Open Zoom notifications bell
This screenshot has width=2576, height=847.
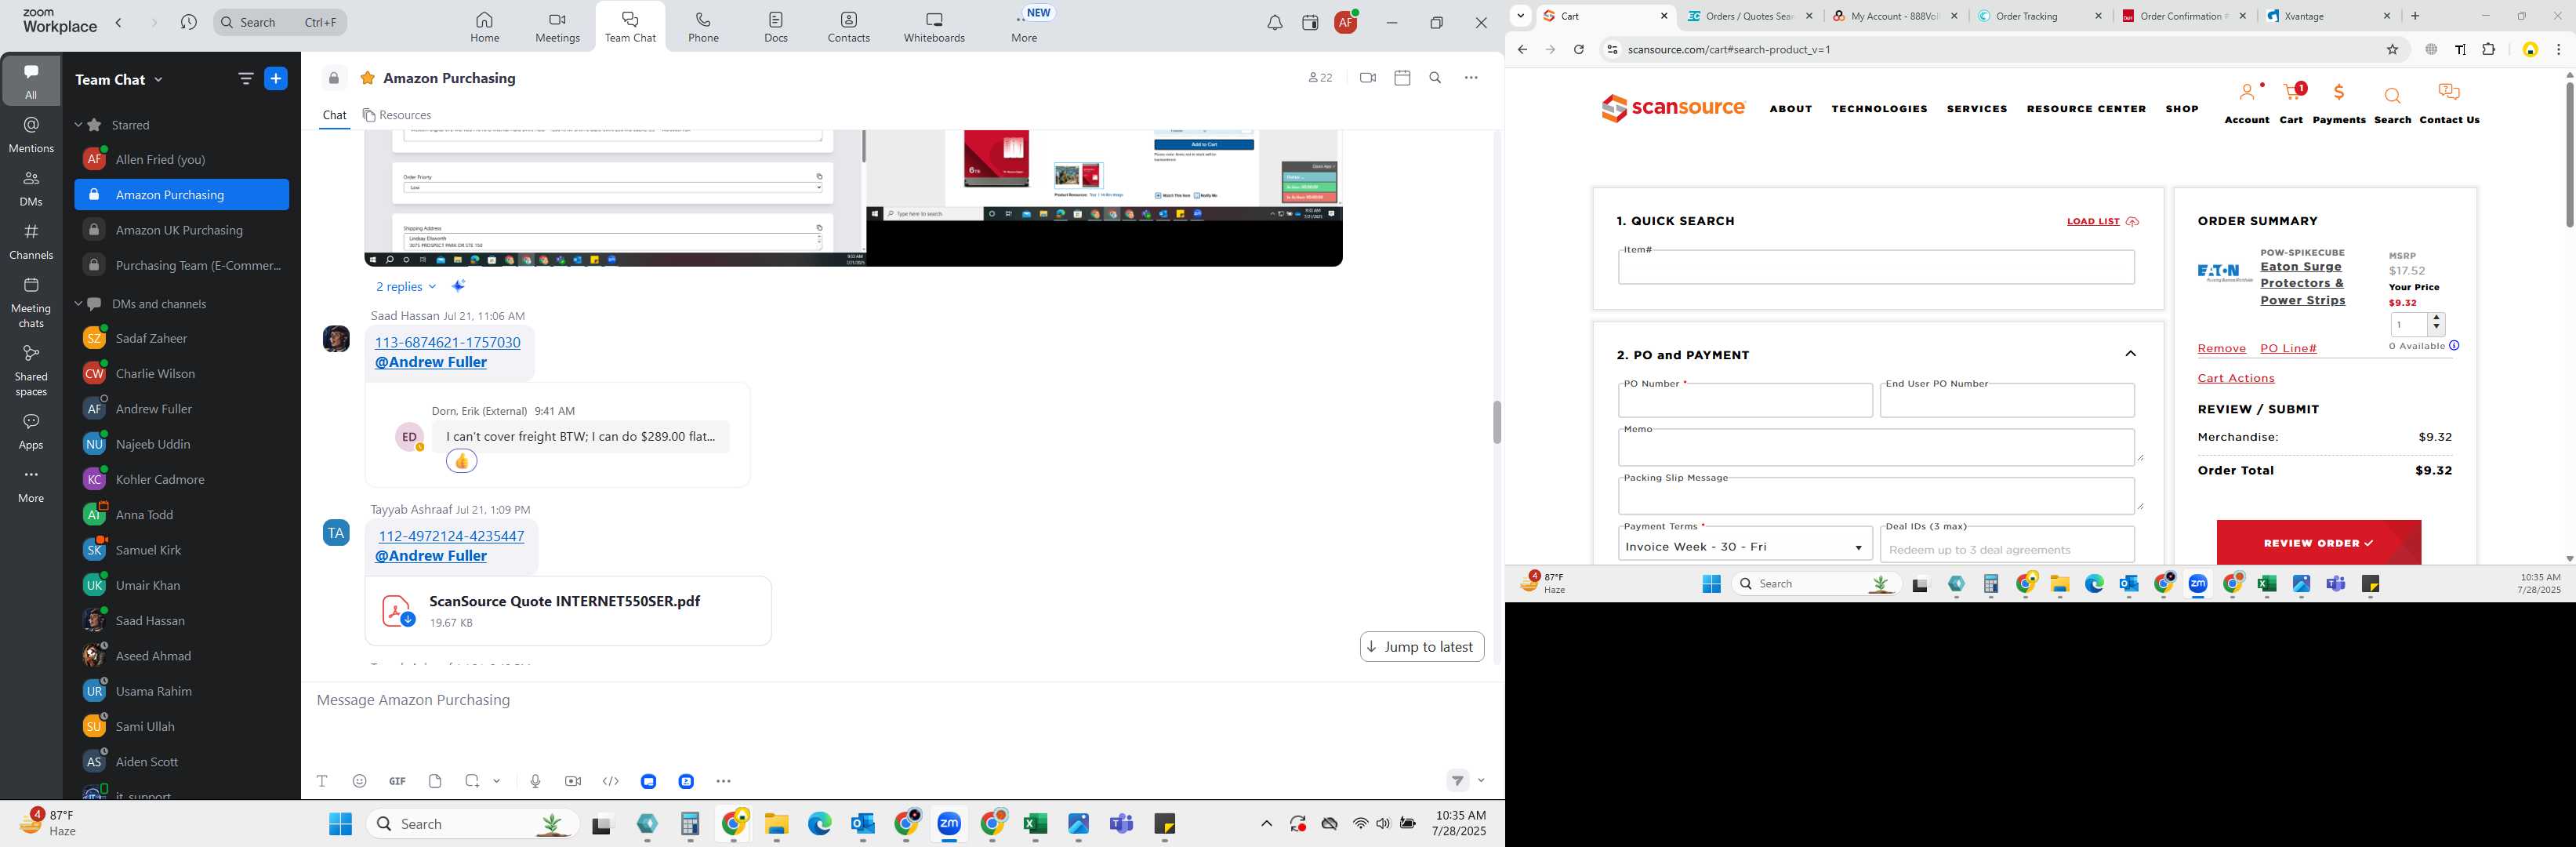click(x=1274, y=23)
